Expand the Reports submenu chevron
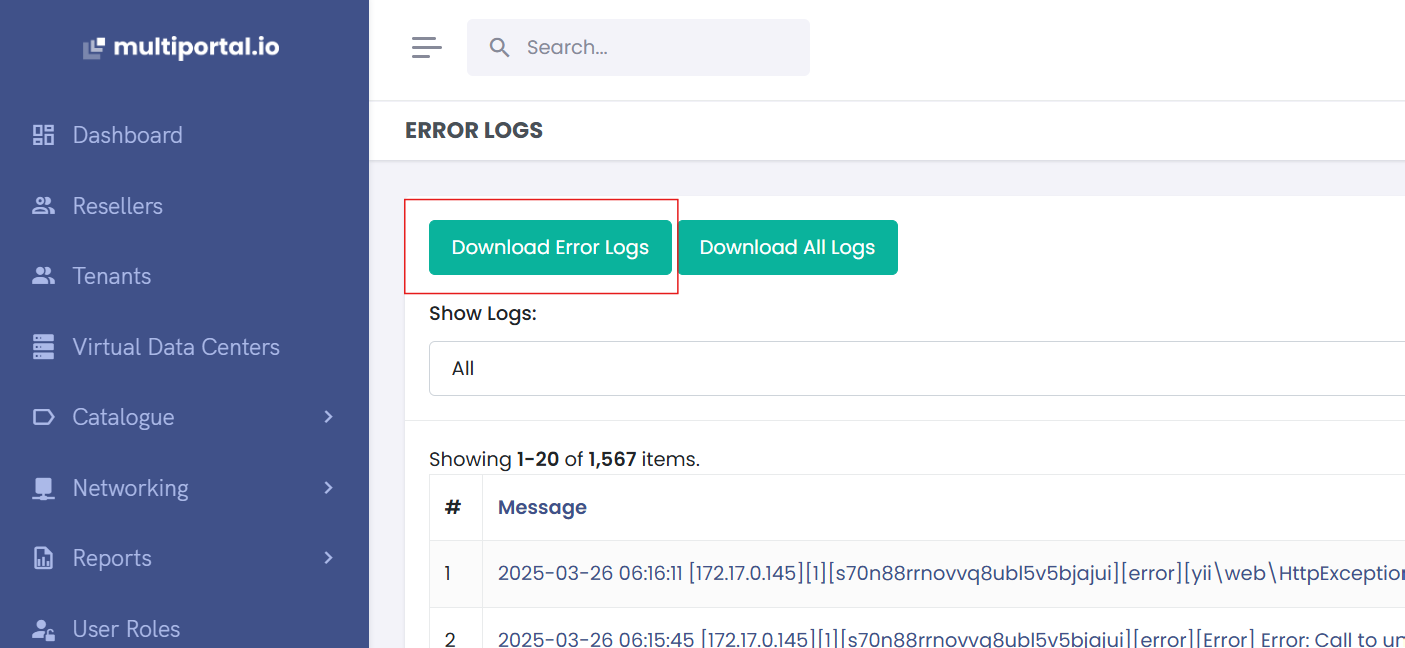Viewport: 1405px width, 648px height. click(328, 557)
